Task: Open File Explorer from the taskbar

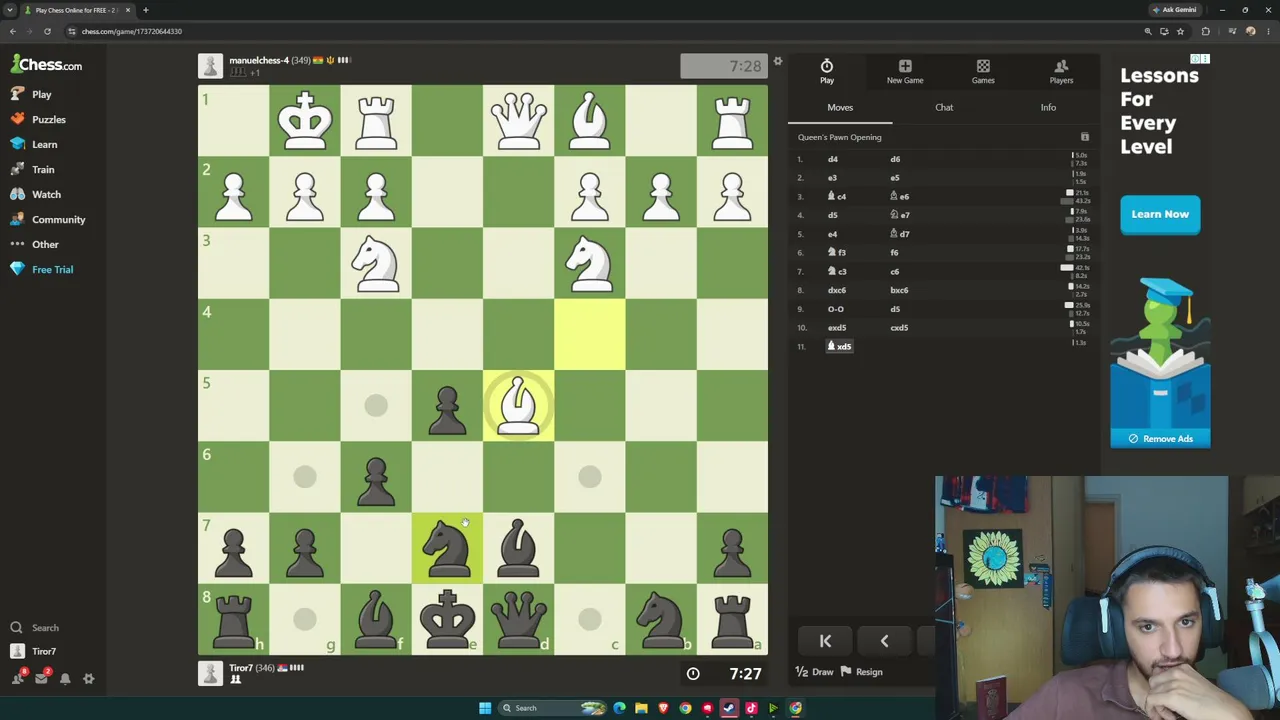Action: coord(641,708)
